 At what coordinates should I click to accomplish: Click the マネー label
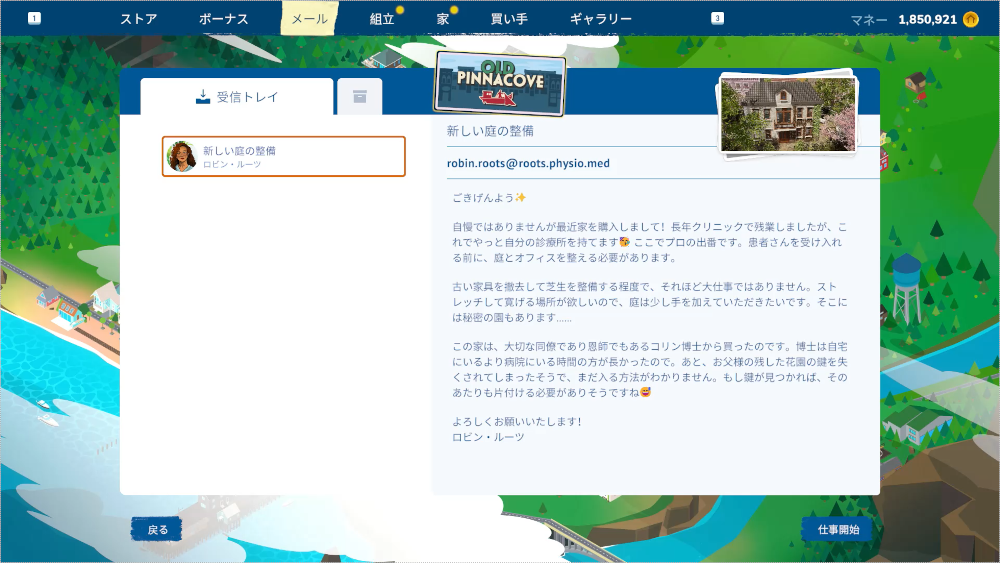[x=869, y=20]
